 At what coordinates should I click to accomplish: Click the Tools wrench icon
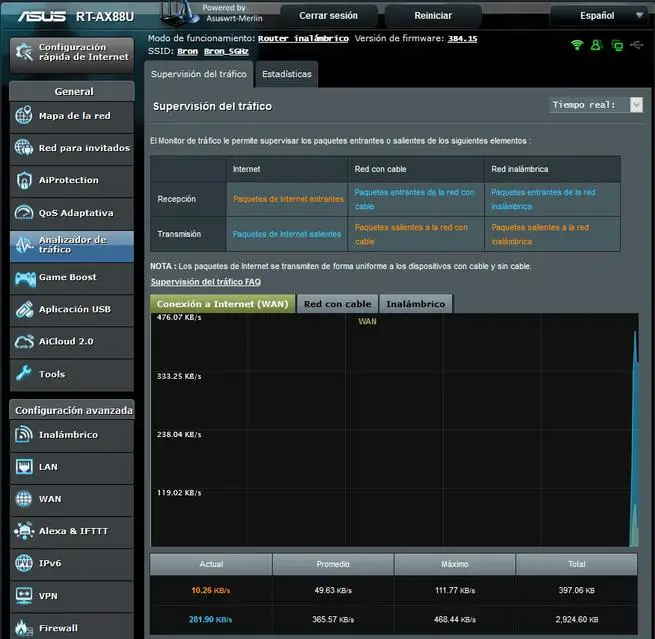tap(24, 373)
